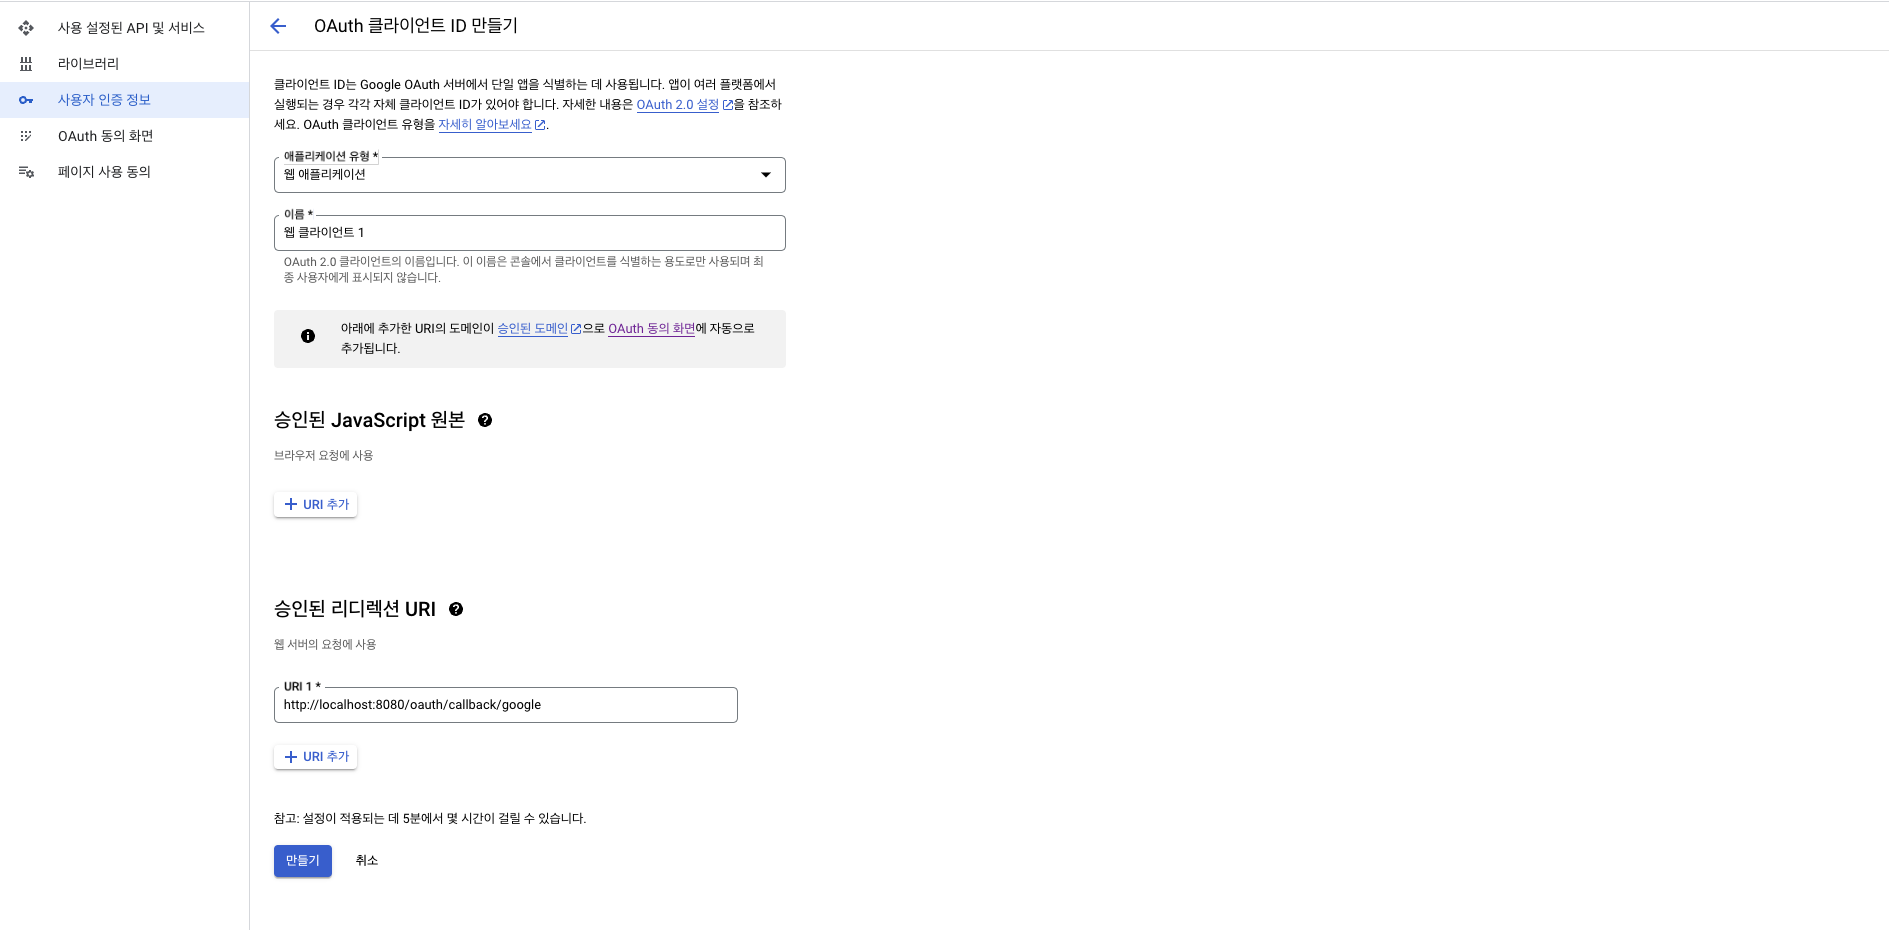Follow the 승인된 도메인 link
The width and height of the screenshot is (1889, 930).
point(533,328)
